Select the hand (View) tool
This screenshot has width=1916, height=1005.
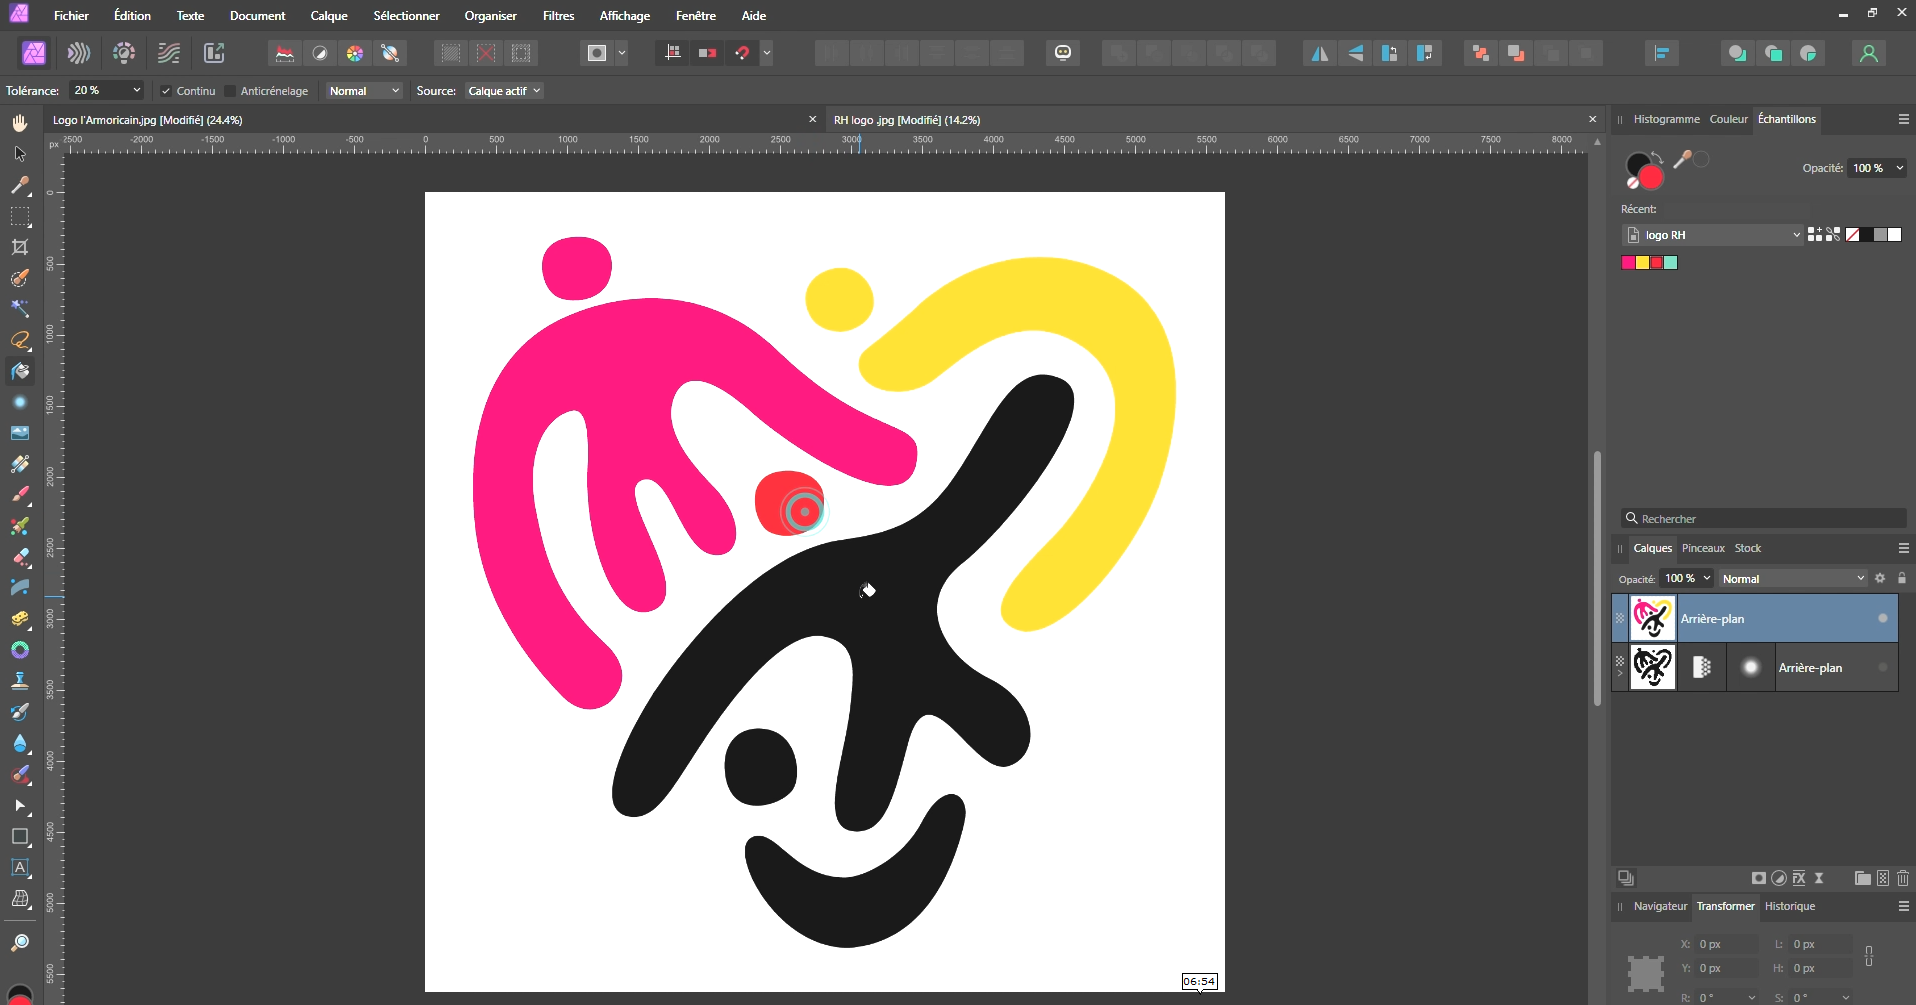[20, 123]
